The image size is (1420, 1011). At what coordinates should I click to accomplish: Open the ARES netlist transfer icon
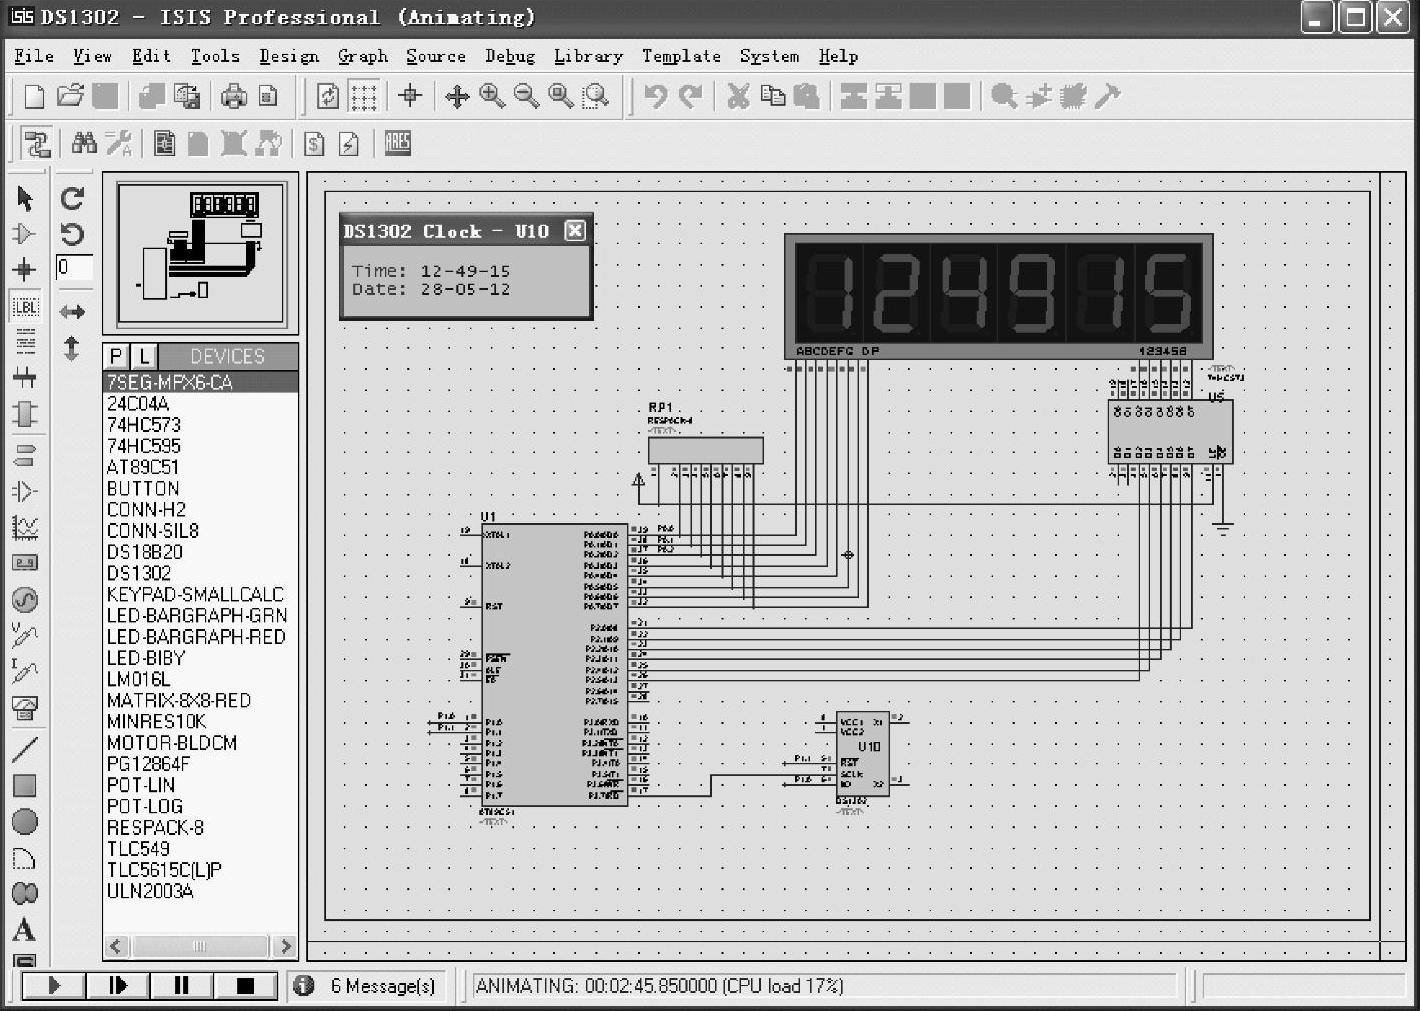398,143
